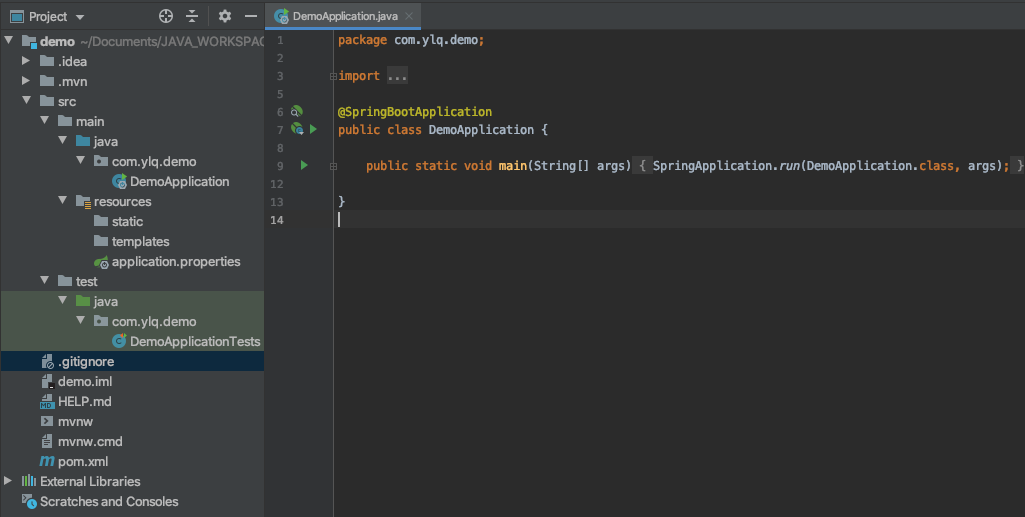
Task: Click the Maven m icon of pom.xml
Action: click(47, 461)
